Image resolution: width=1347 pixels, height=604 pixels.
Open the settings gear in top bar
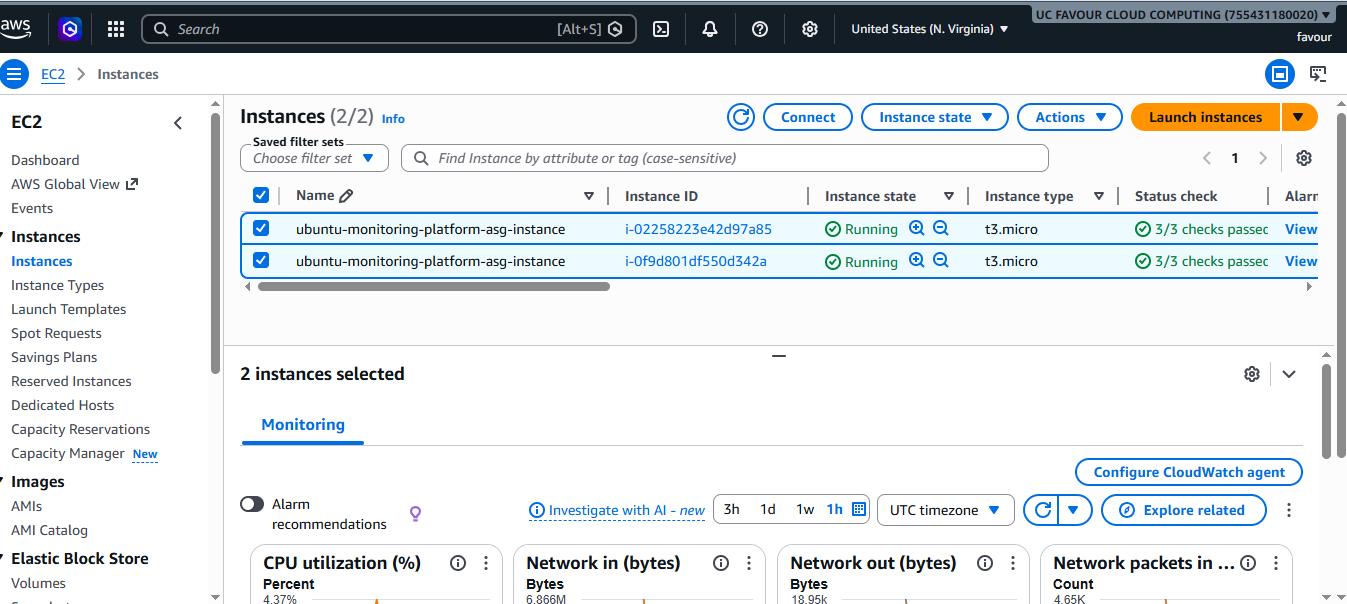pyautogui.click(x=810, y=29)
